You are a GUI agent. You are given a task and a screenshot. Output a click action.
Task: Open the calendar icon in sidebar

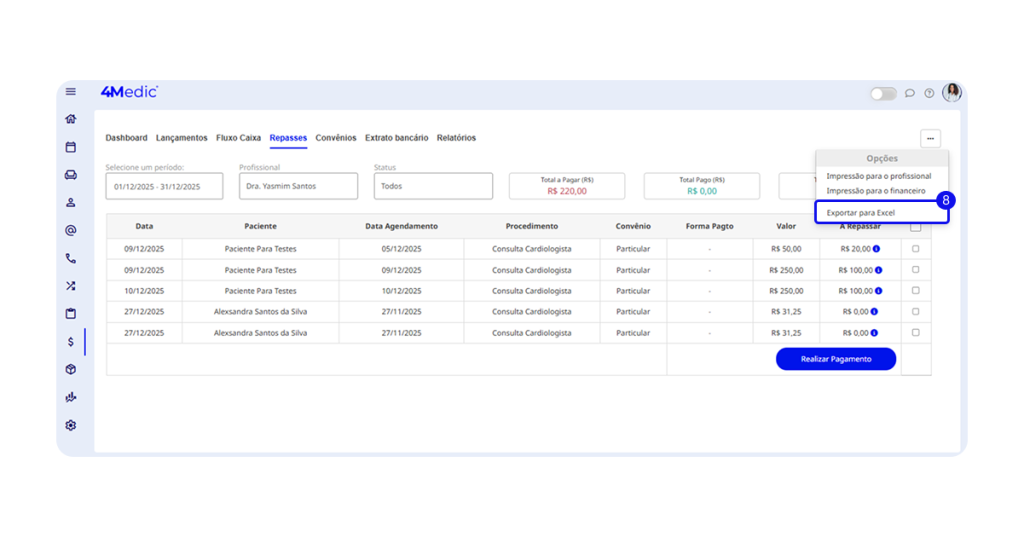[71, 147]
